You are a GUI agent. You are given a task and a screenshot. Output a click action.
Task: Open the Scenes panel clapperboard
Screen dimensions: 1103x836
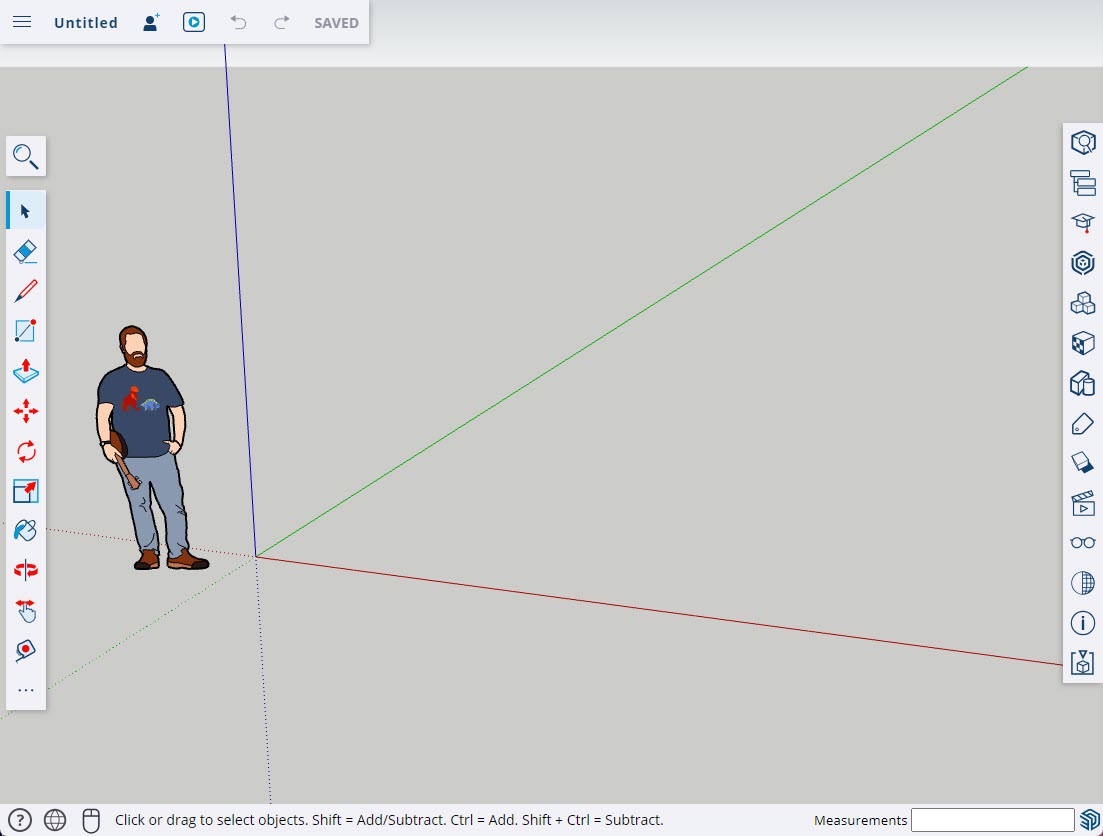(x=1082, y=503)
